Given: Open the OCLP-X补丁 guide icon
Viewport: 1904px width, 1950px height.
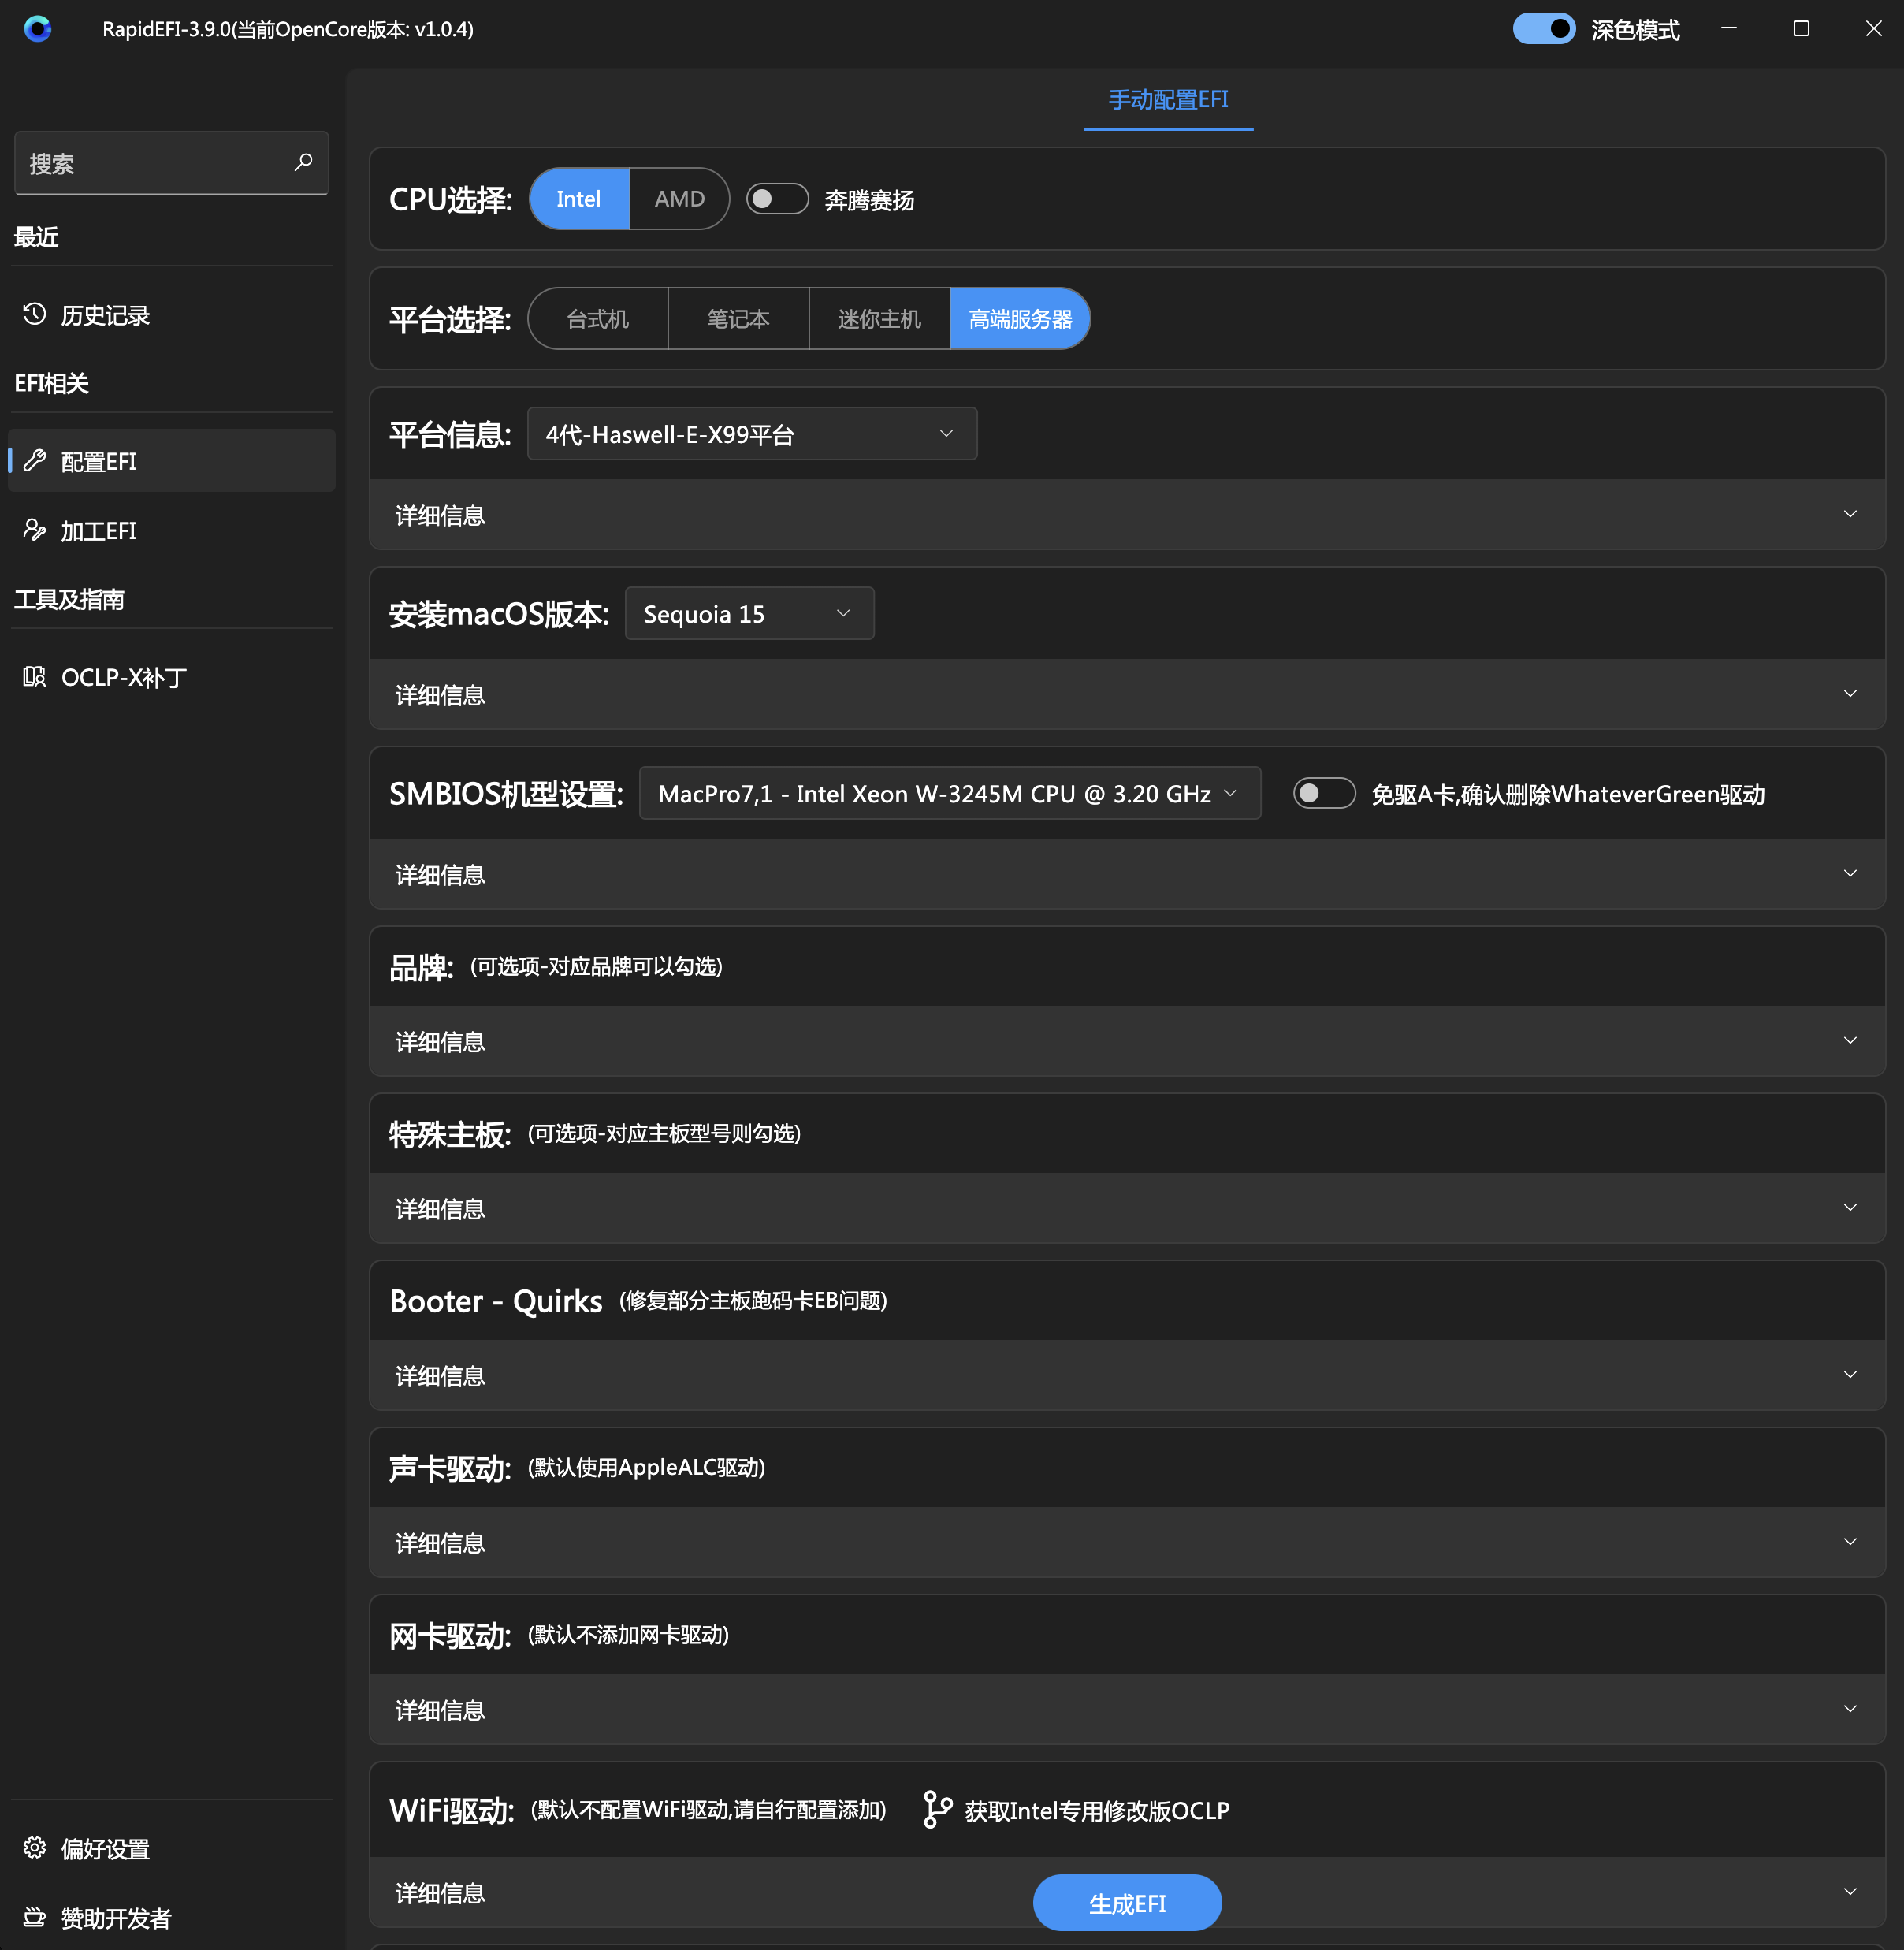Looking at the screenshot, I should pos(35,677).
